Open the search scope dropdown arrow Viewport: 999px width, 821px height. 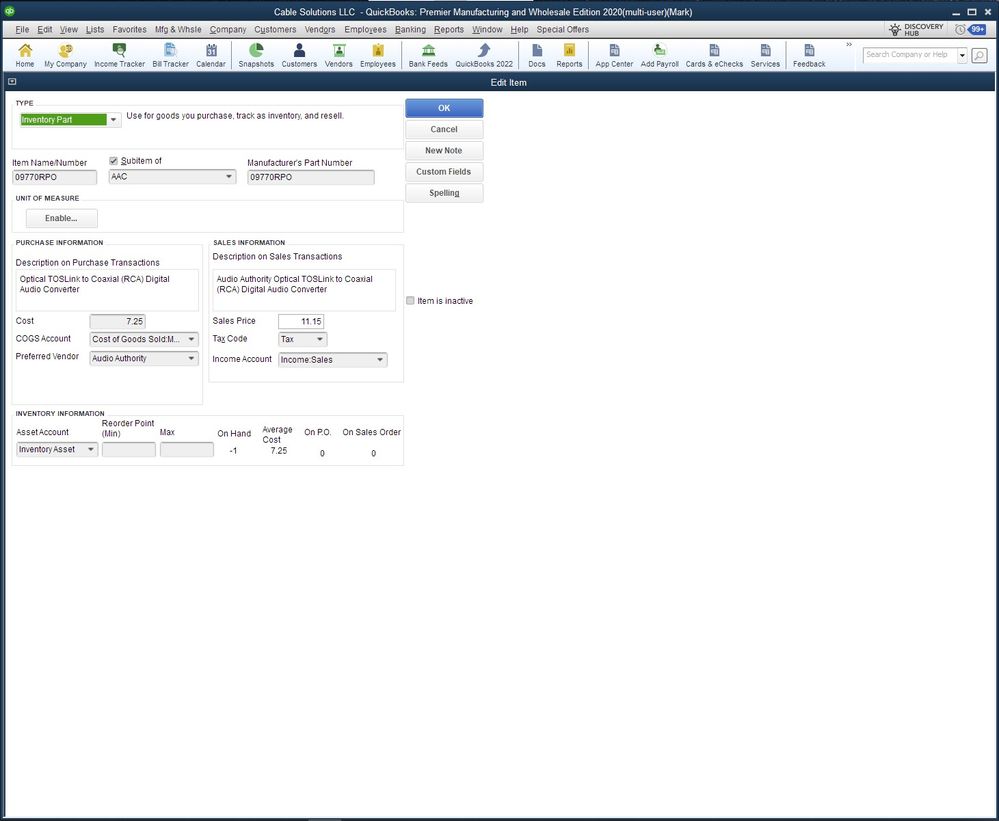click(962, 55)
